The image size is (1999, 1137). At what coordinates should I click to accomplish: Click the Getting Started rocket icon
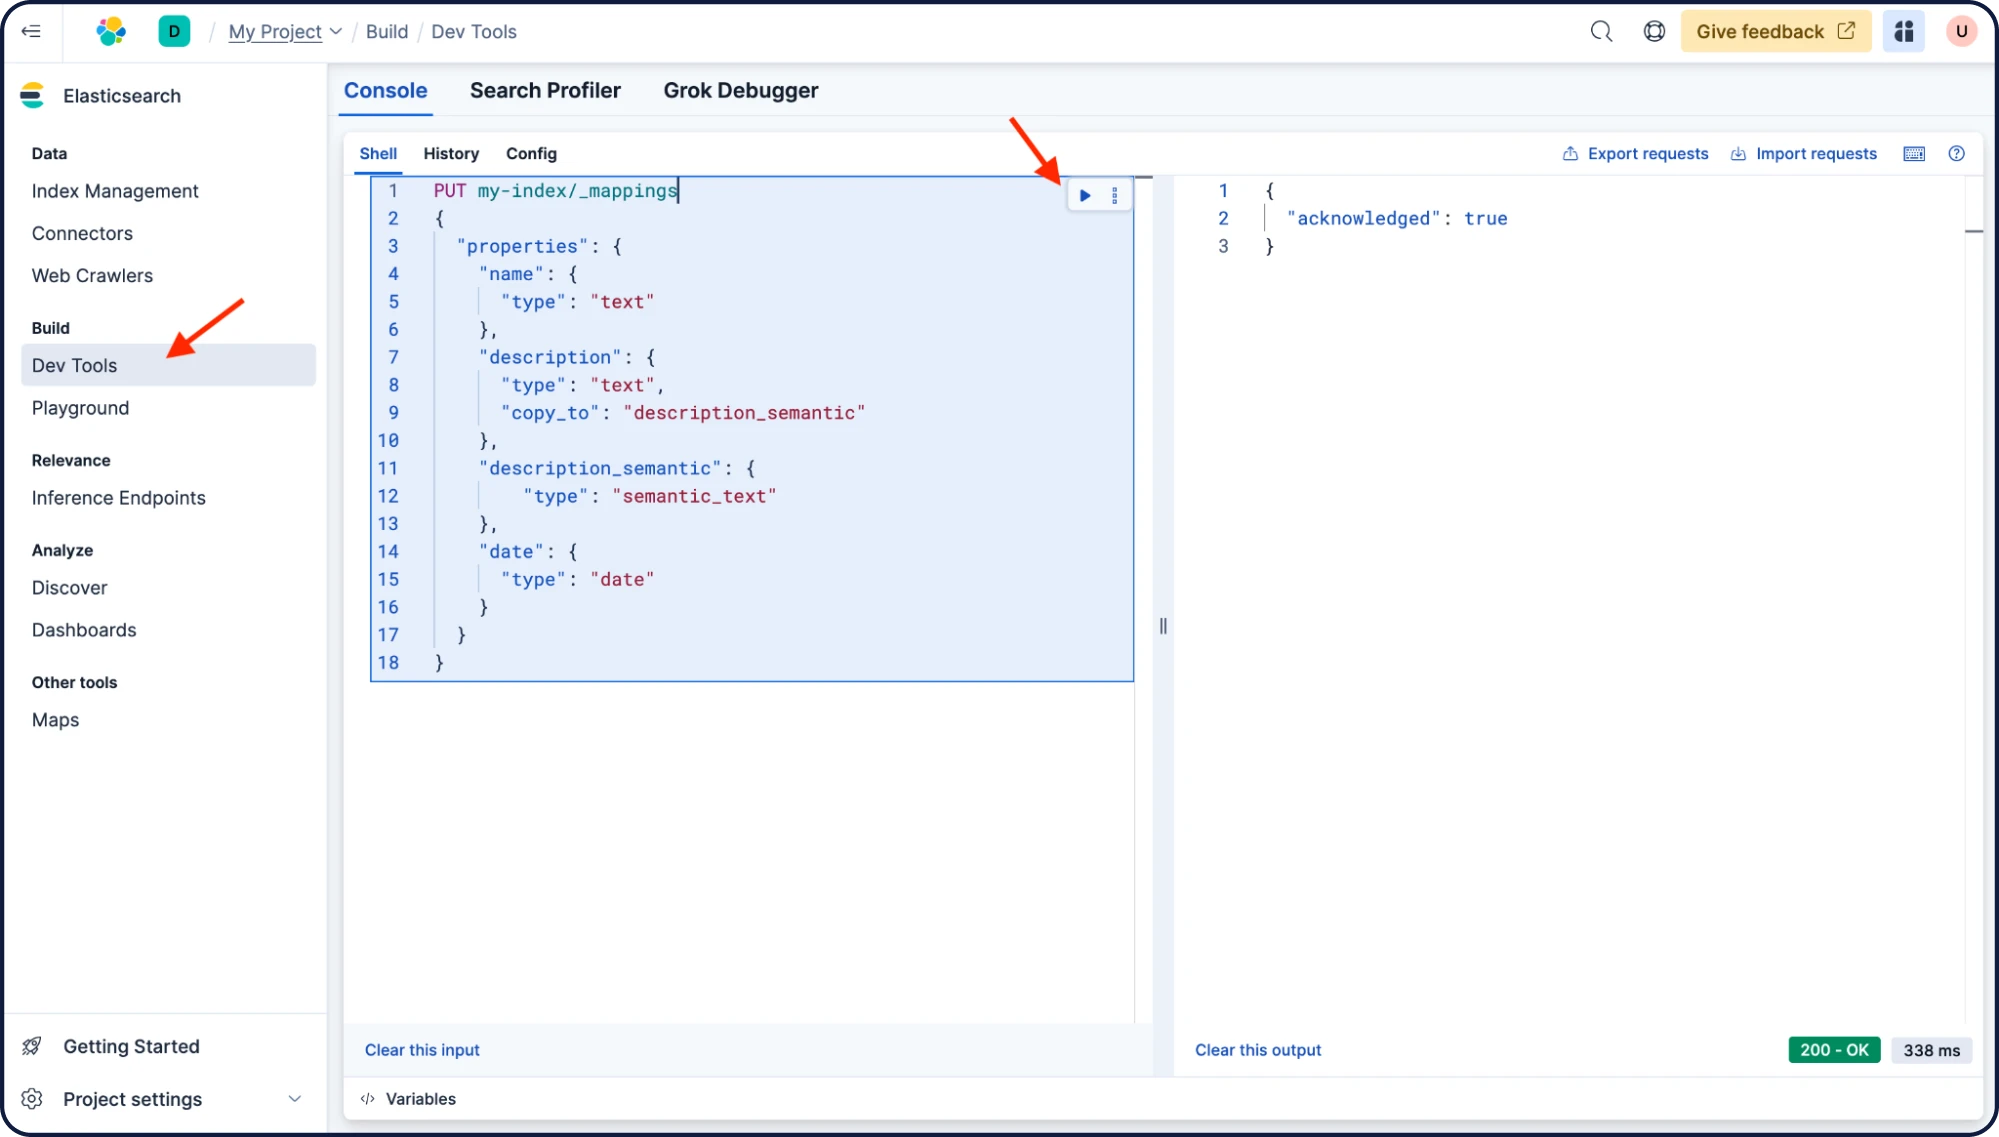(x=32, y=1046)
